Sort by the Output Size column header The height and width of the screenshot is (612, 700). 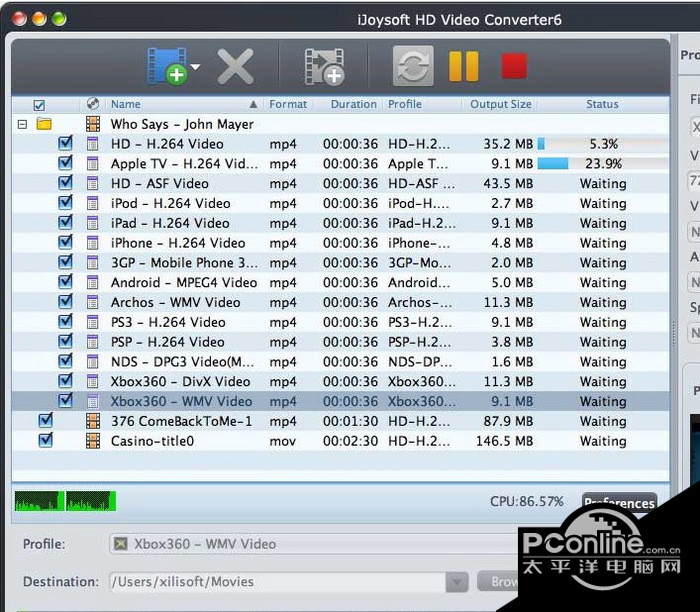500,104
